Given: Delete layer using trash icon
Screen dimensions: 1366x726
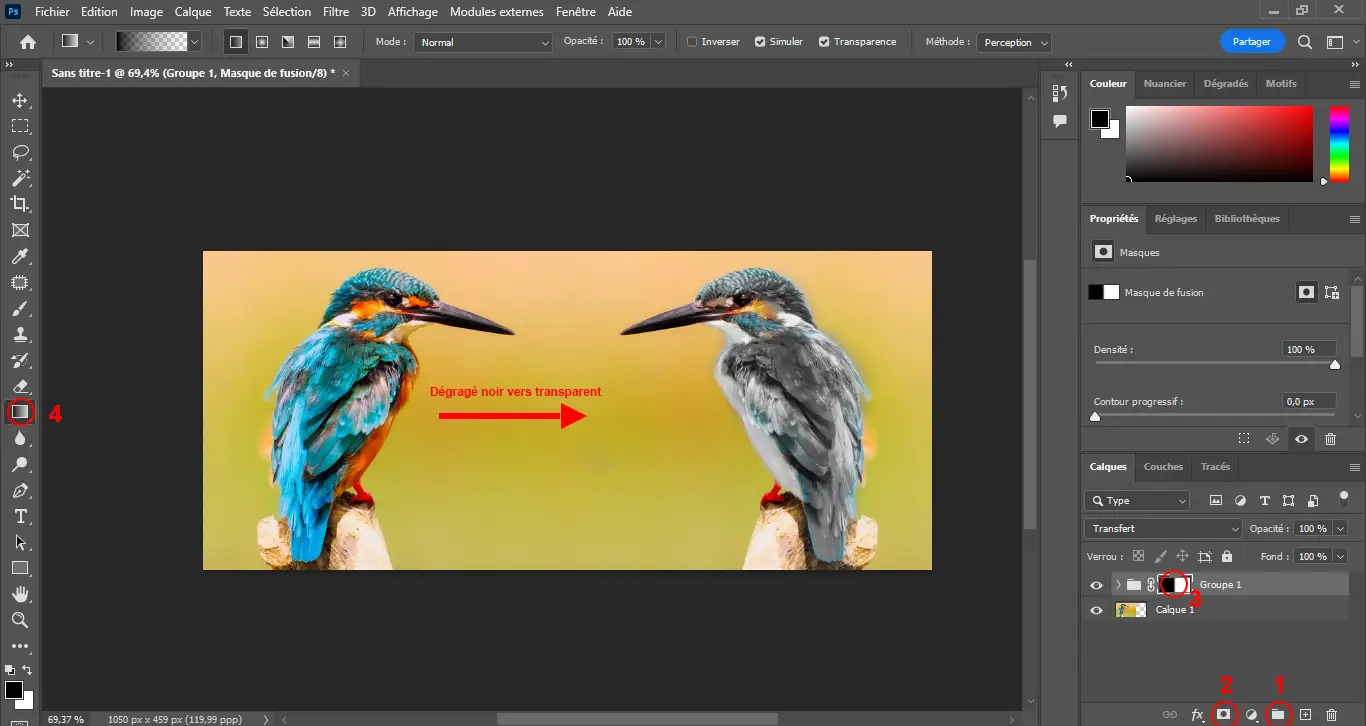Looking at the screenshot, I should pos(1331,715).
